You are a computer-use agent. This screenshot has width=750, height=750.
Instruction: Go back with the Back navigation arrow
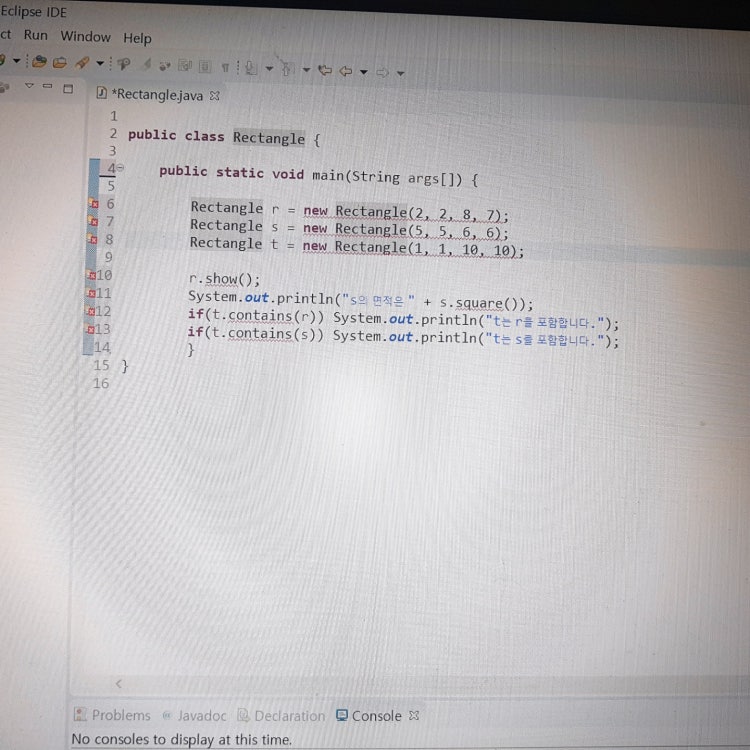tap(346, 71)
